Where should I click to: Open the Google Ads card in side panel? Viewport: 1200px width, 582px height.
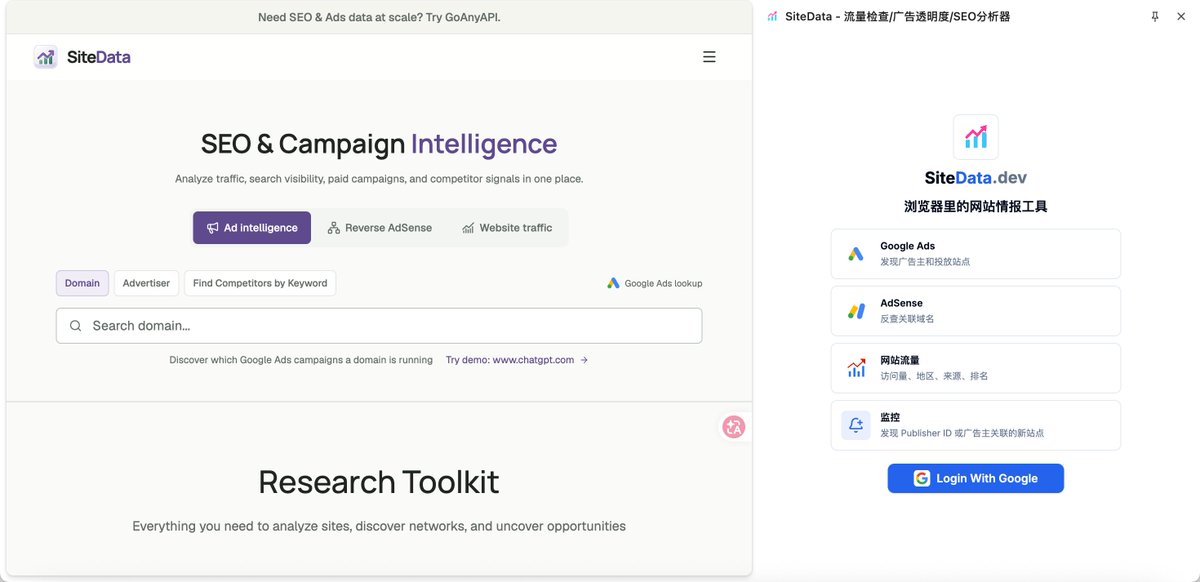(976, 254)
